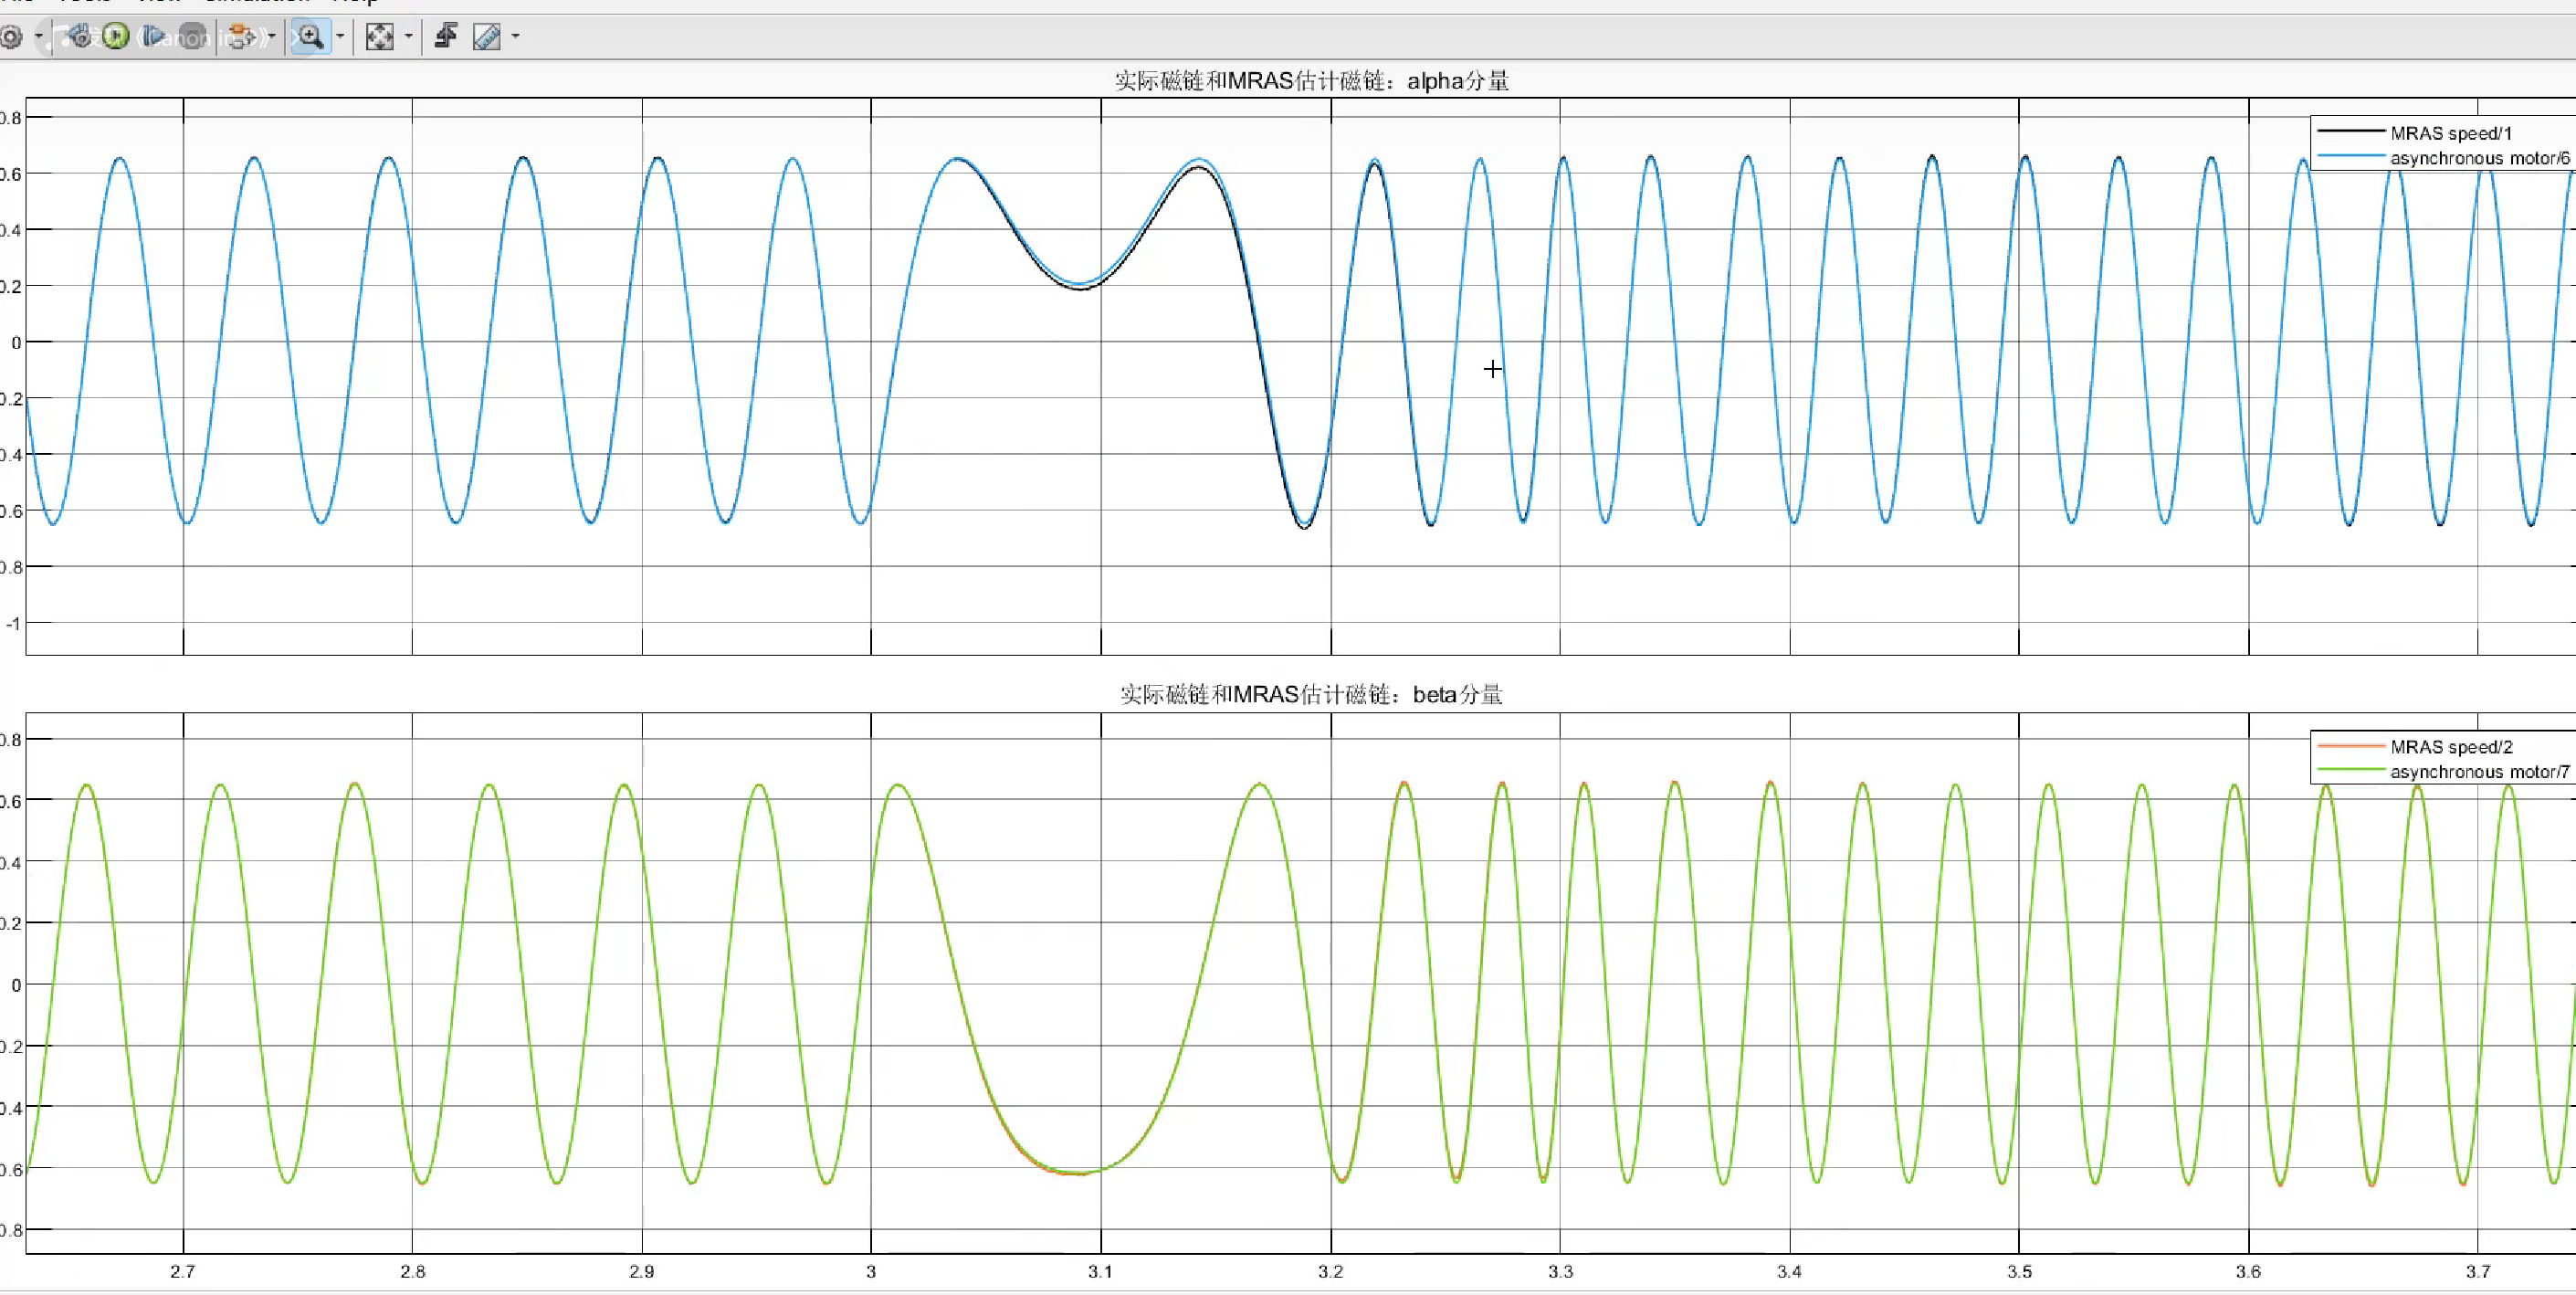The image size is (2576, 1295).
Task: Toggle visibility of MRAS speed/1 legend entry
Action: (2450, 133)
